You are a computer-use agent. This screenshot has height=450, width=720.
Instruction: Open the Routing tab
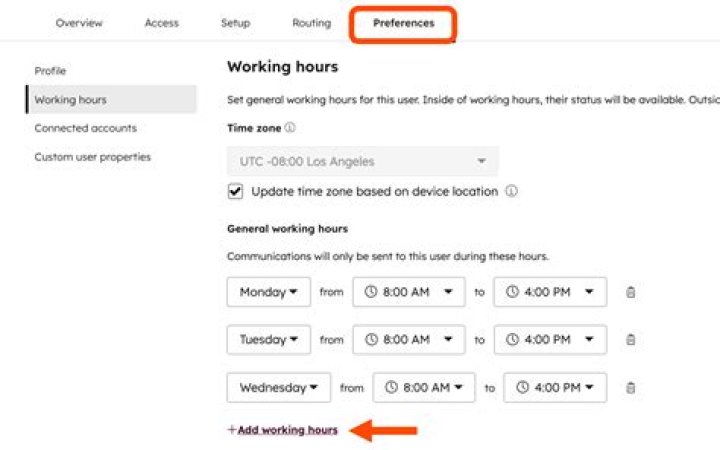[312, 23]
